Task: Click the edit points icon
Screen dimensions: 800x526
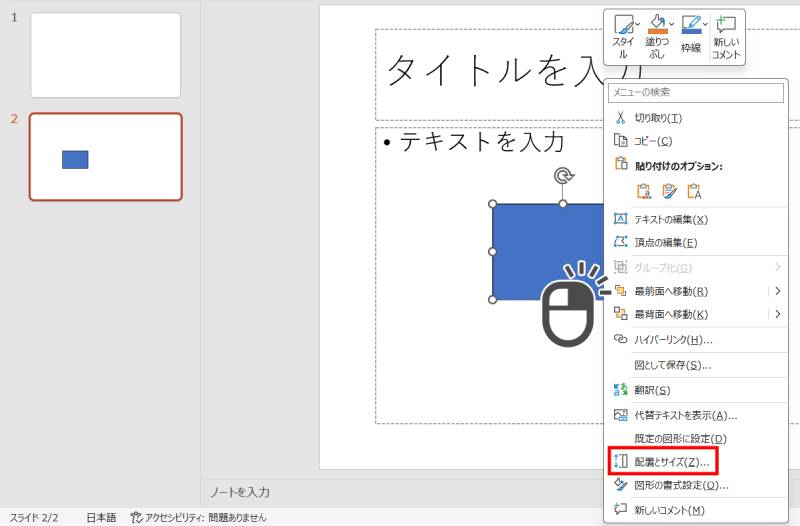Action: click(x=620, y=241)
